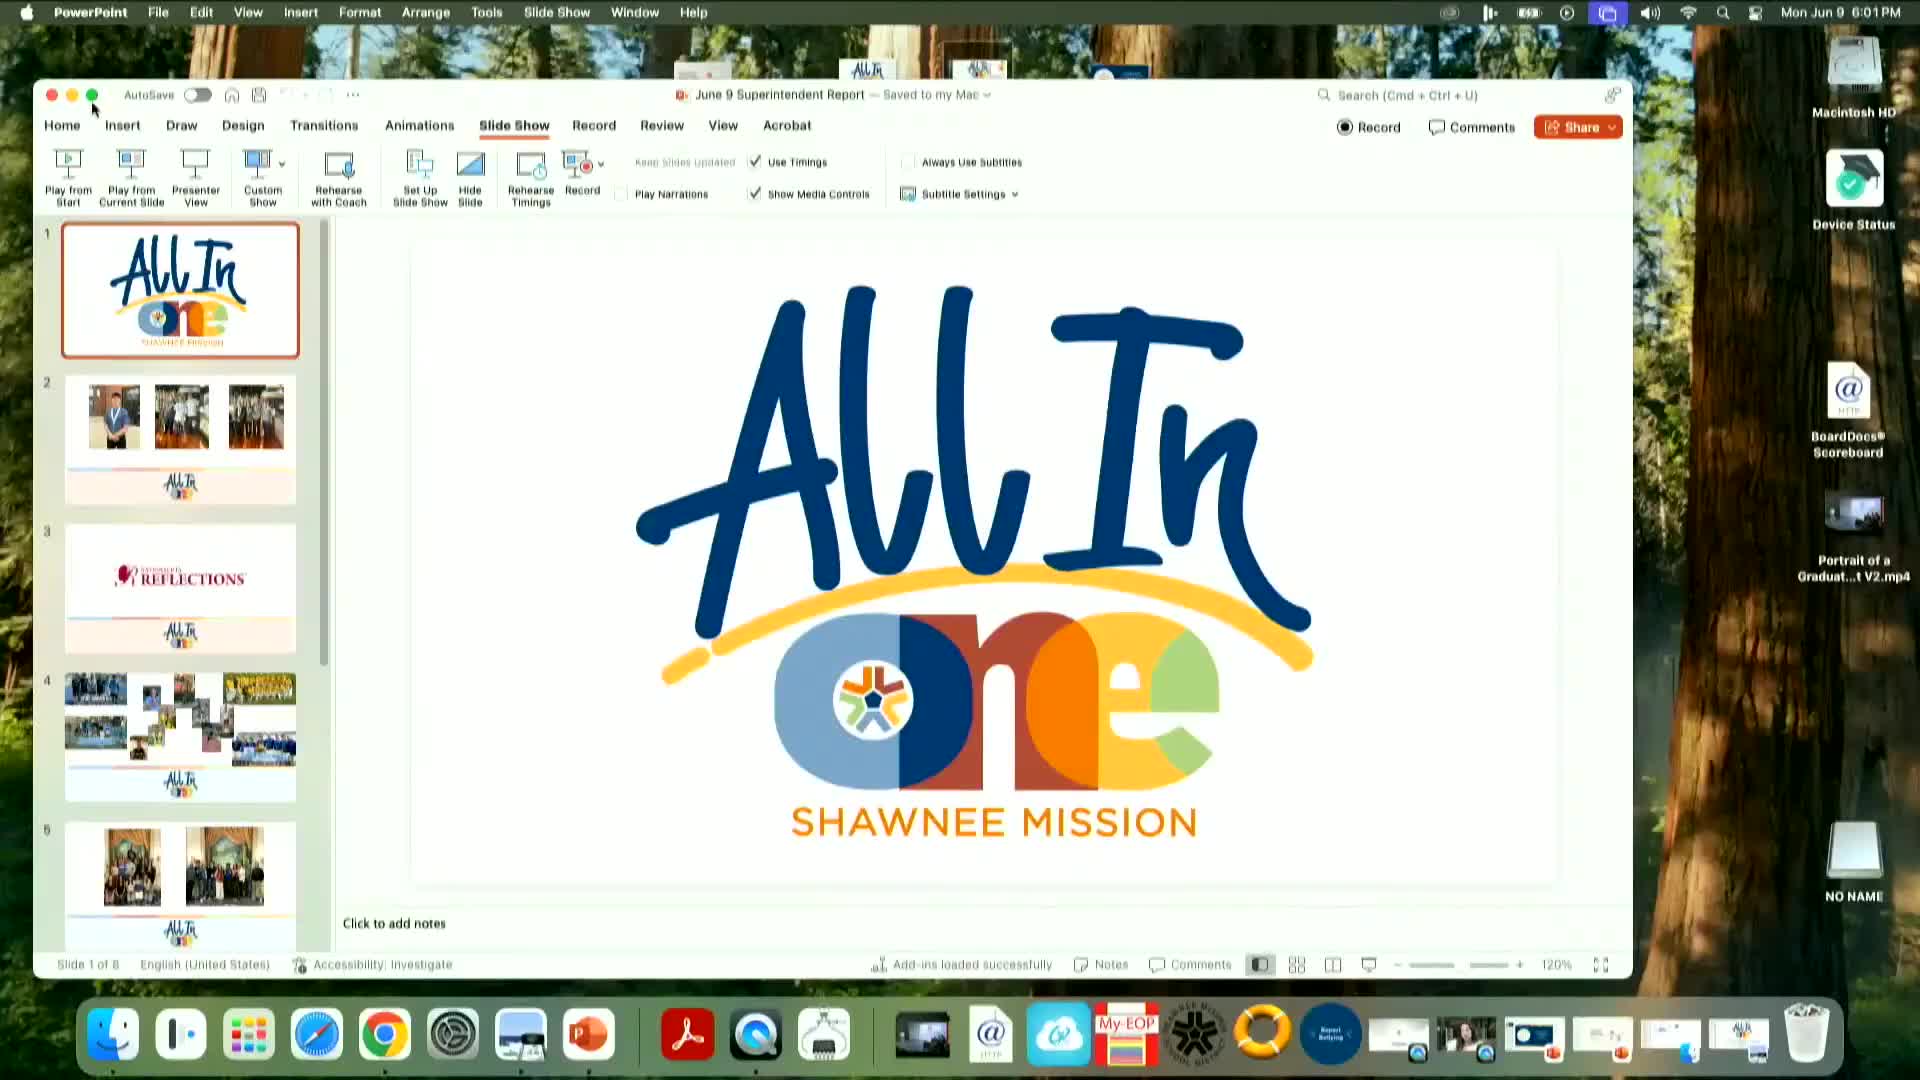
Task: Adjust the zoom slider in status bar
Action: click(x=1459, y=965)
